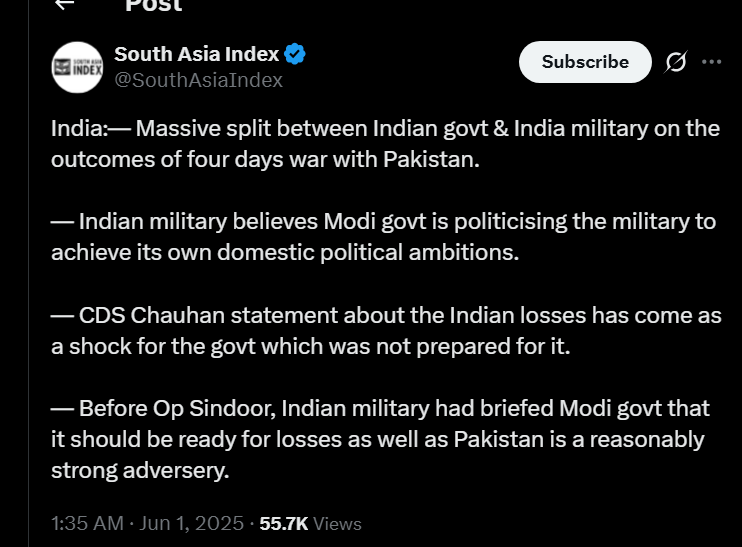Screen dimensions: 742x547
Task: Click the blue verified badge
Action: (x=295, y=54)
